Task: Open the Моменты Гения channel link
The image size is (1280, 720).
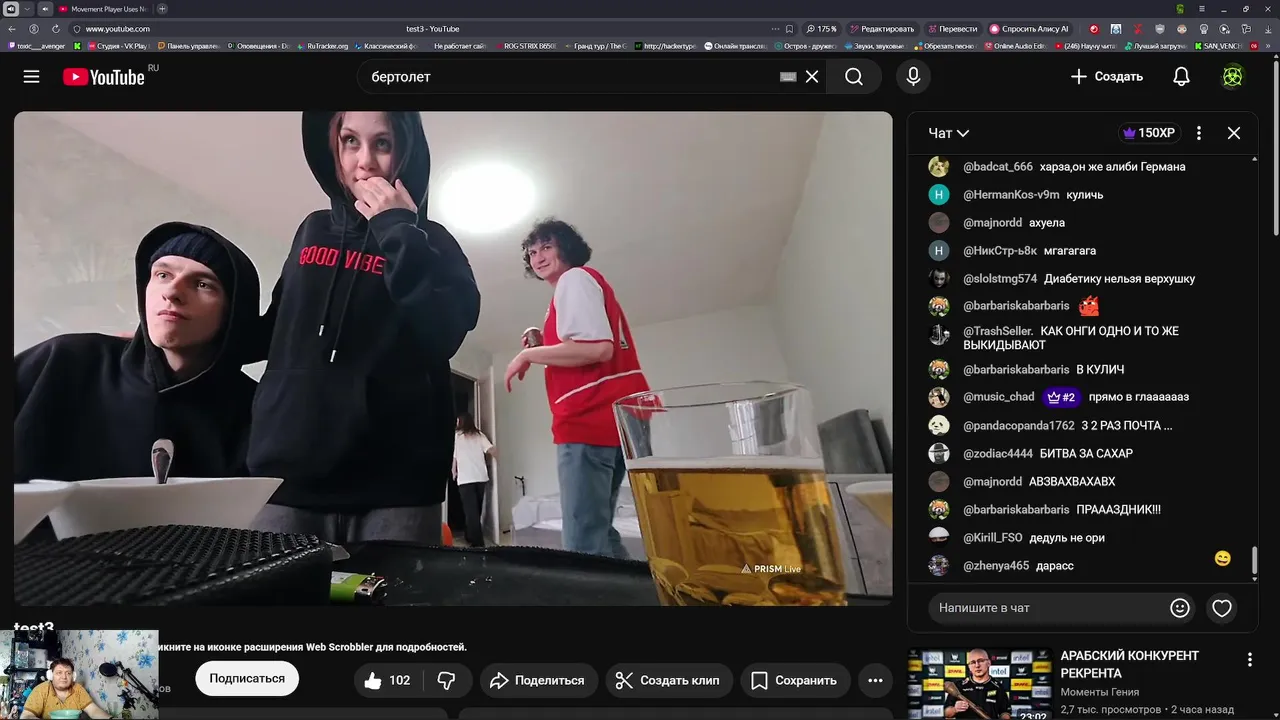Action: click(1099, 692)
